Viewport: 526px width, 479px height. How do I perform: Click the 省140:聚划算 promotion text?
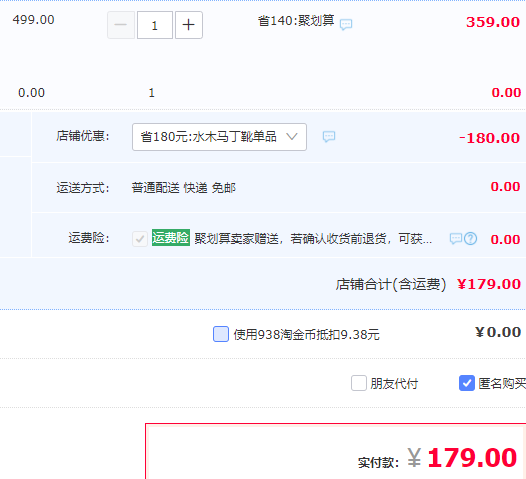[296, 21]
